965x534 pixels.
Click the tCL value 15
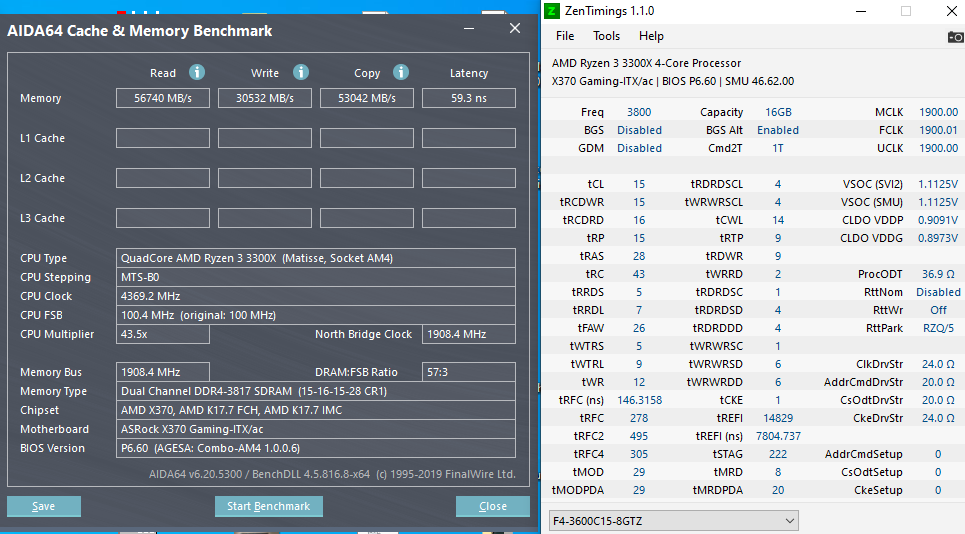[639, 184]
